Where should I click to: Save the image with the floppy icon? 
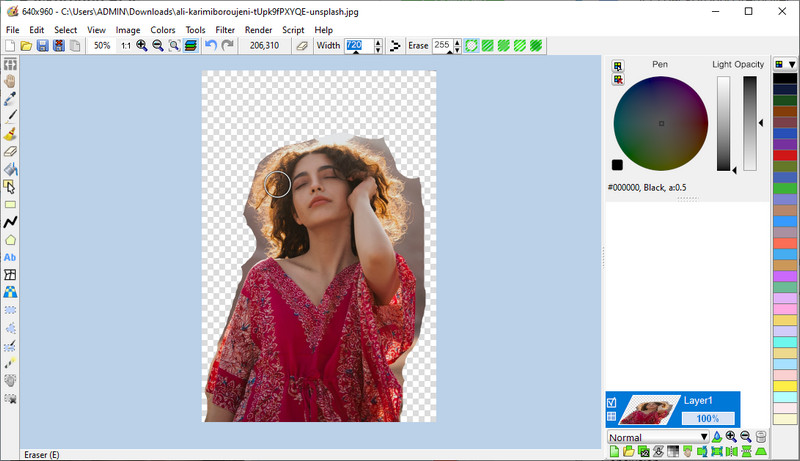(x=43, y=46)
